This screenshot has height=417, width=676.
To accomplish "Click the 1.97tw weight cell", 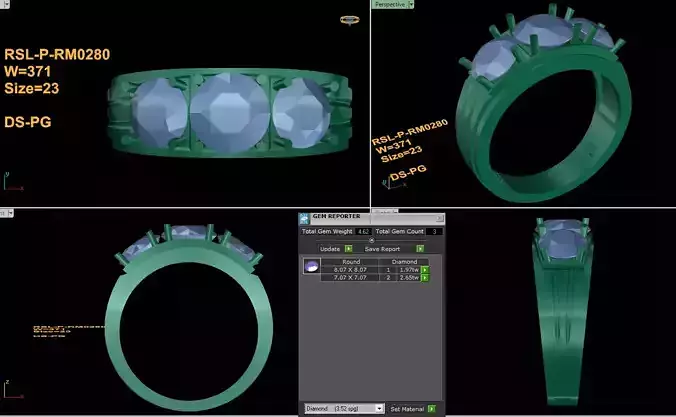I will click(x=409, y=270).
